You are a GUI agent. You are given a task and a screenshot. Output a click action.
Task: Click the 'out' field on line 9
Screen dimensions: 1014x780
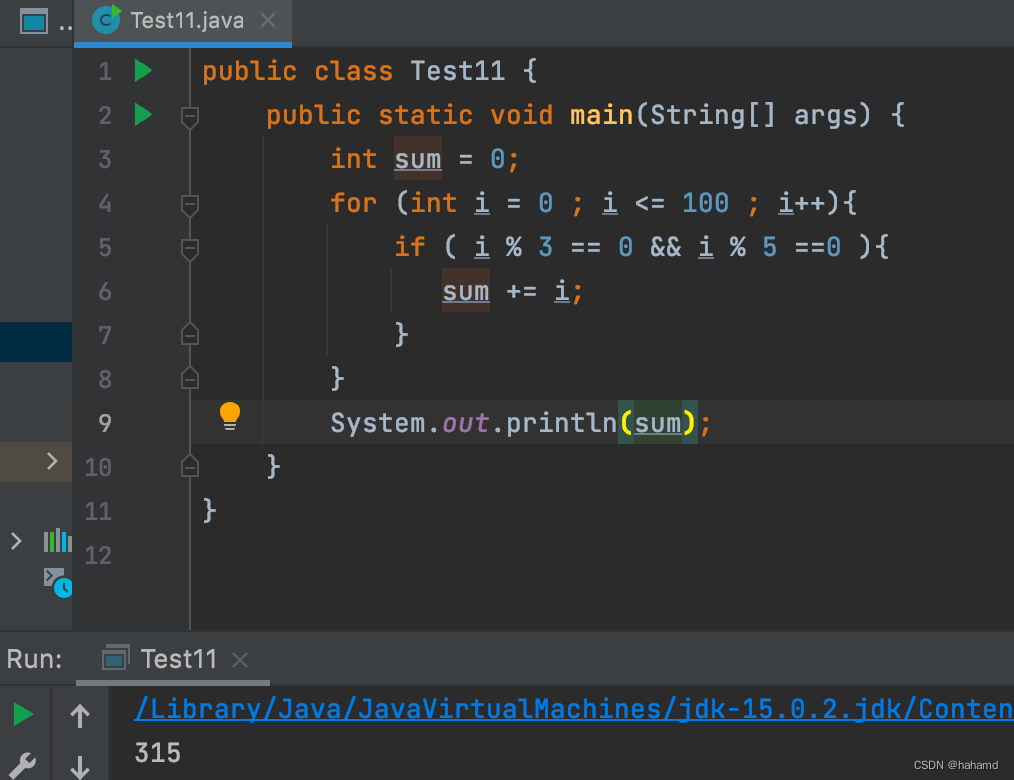466,423
